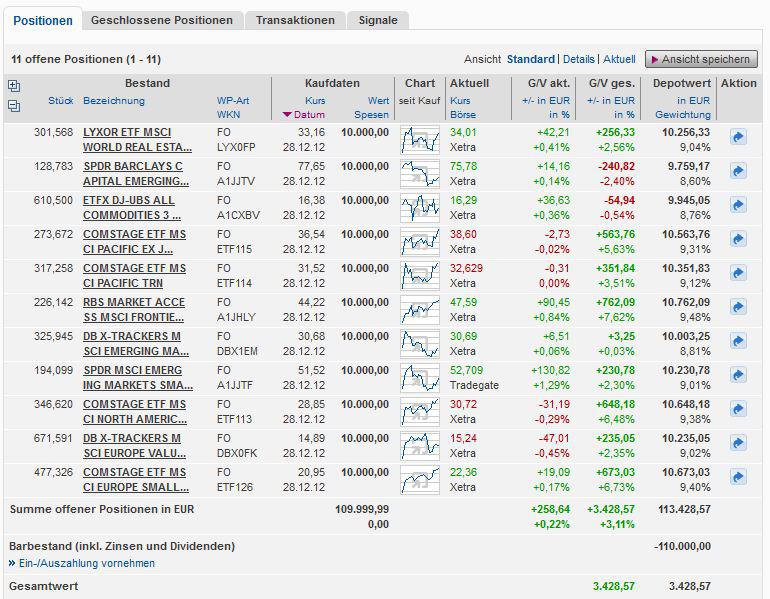Image resolution: width=770 pixels, height=599 pixels.
Task: Open COMSTAGE ETF MSCI PACIFIC EX J link
Action: click(134, 242)
